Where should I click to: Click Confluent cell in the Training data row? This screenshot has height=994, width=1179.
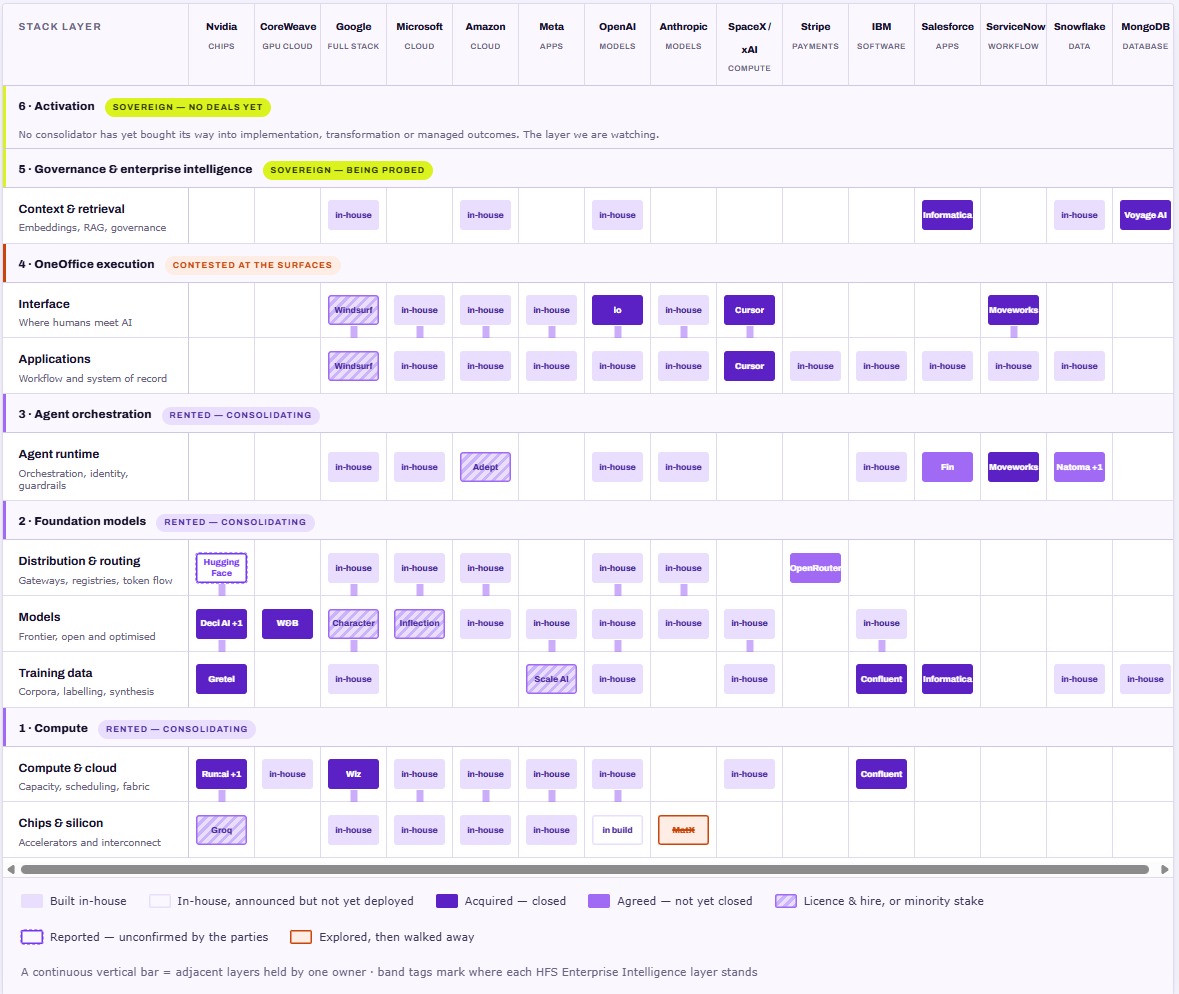click(x=881, y=679)
